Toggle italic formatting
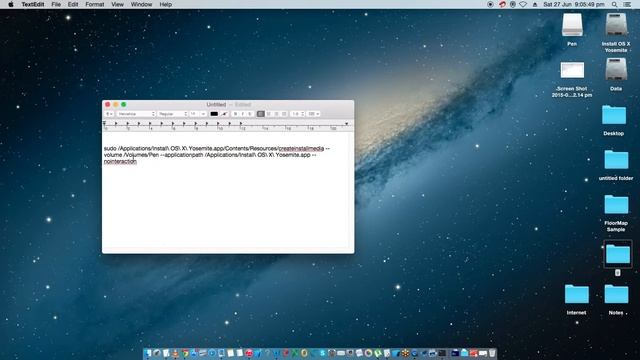Image resolution: width=640 pixels, height=360 pixels. tap(243, 114)
